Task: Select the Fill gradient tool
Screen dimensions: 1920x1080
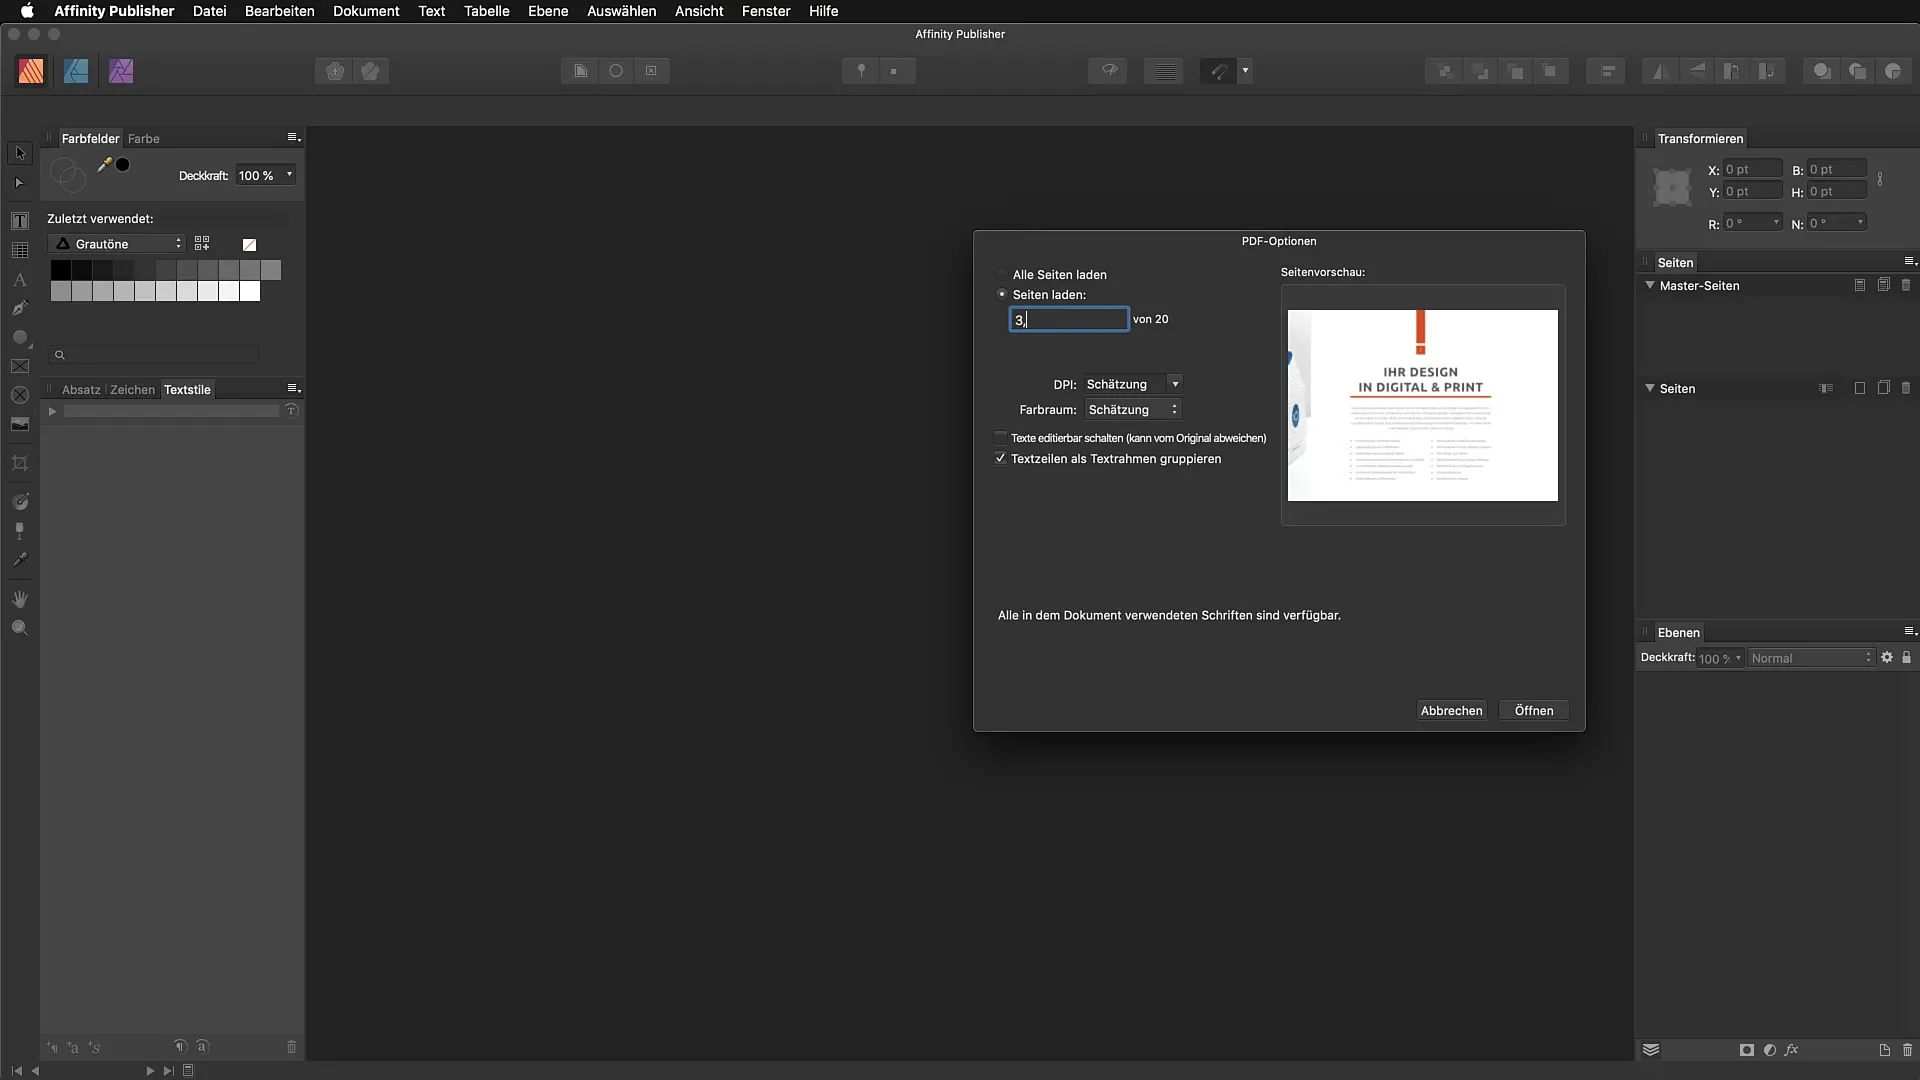Action: (20, 501)
